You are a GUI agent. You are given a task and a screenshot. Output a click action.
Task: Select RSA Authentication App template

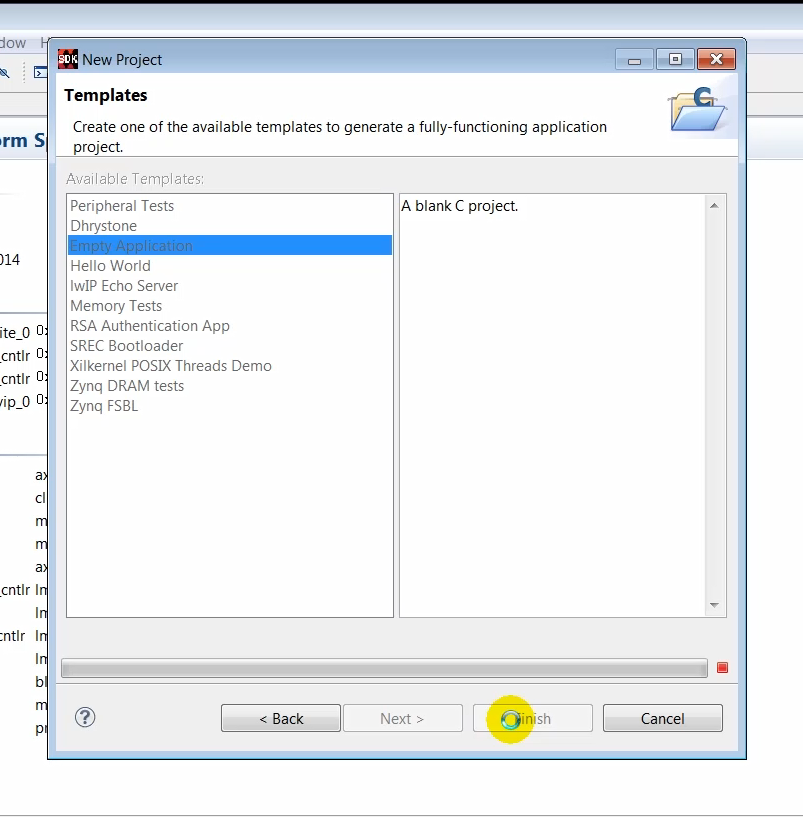pos(150,326)
